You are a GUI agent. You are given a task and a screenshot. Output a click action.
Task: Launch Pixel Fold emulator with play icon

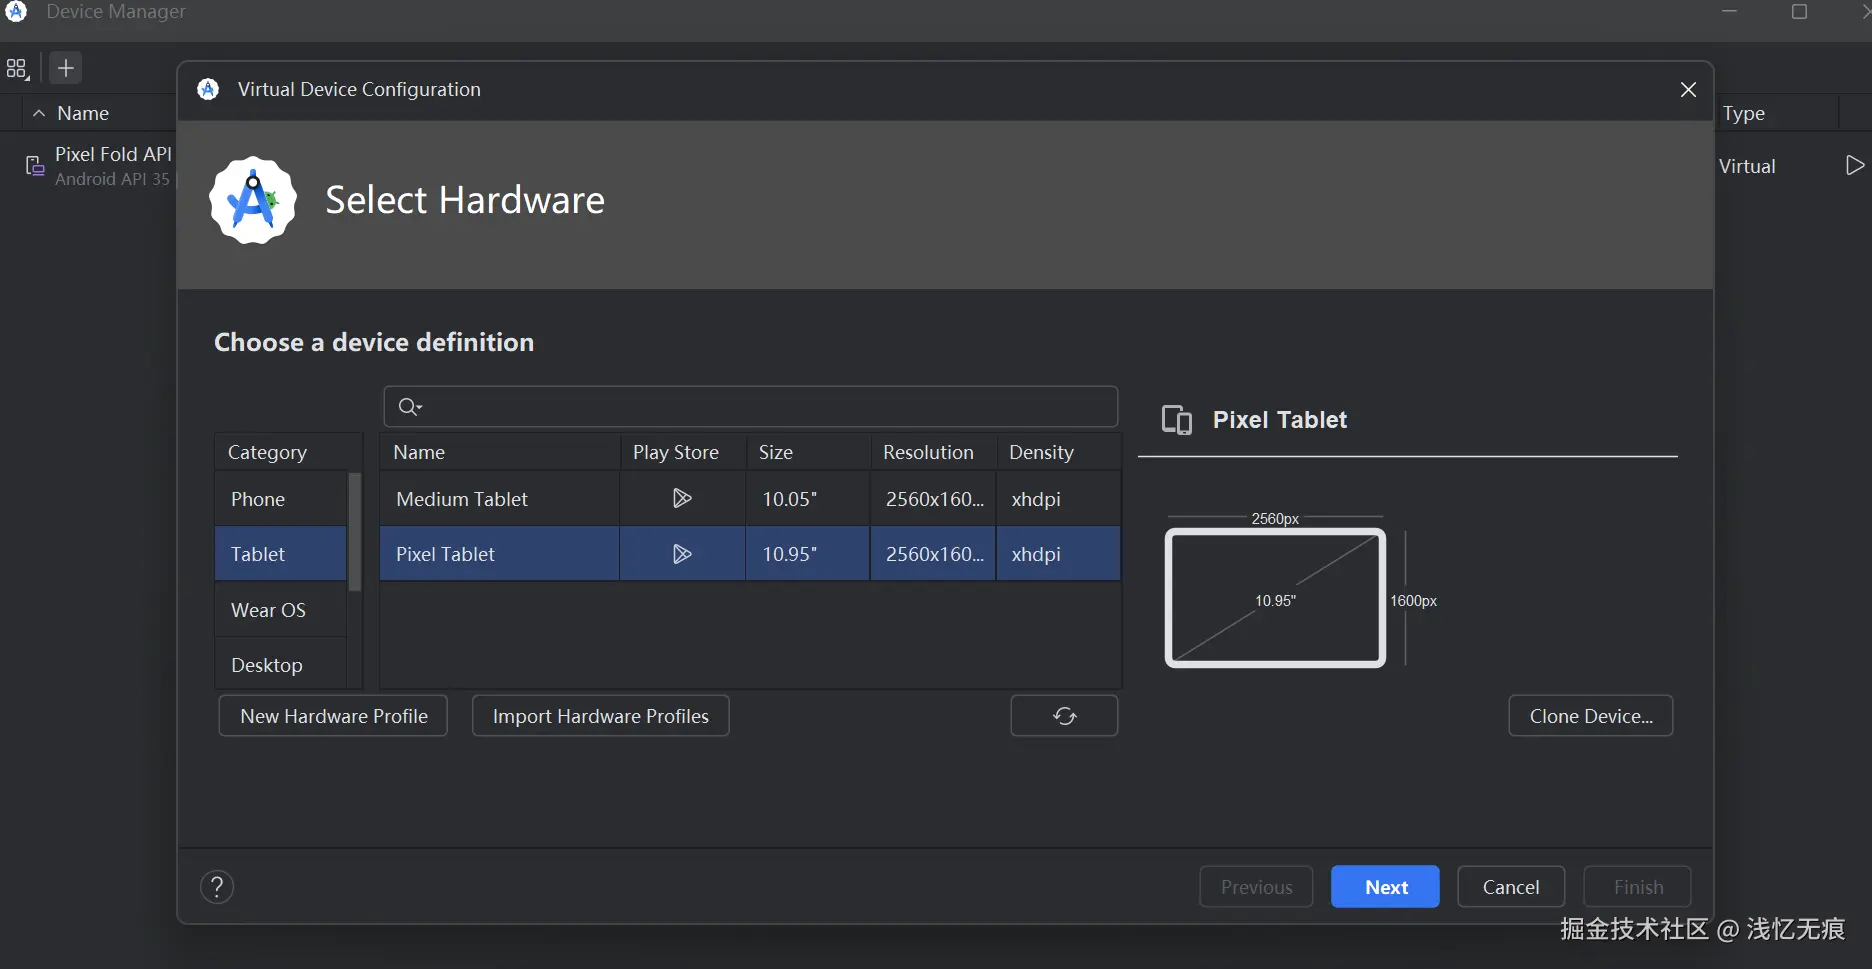1854,166
